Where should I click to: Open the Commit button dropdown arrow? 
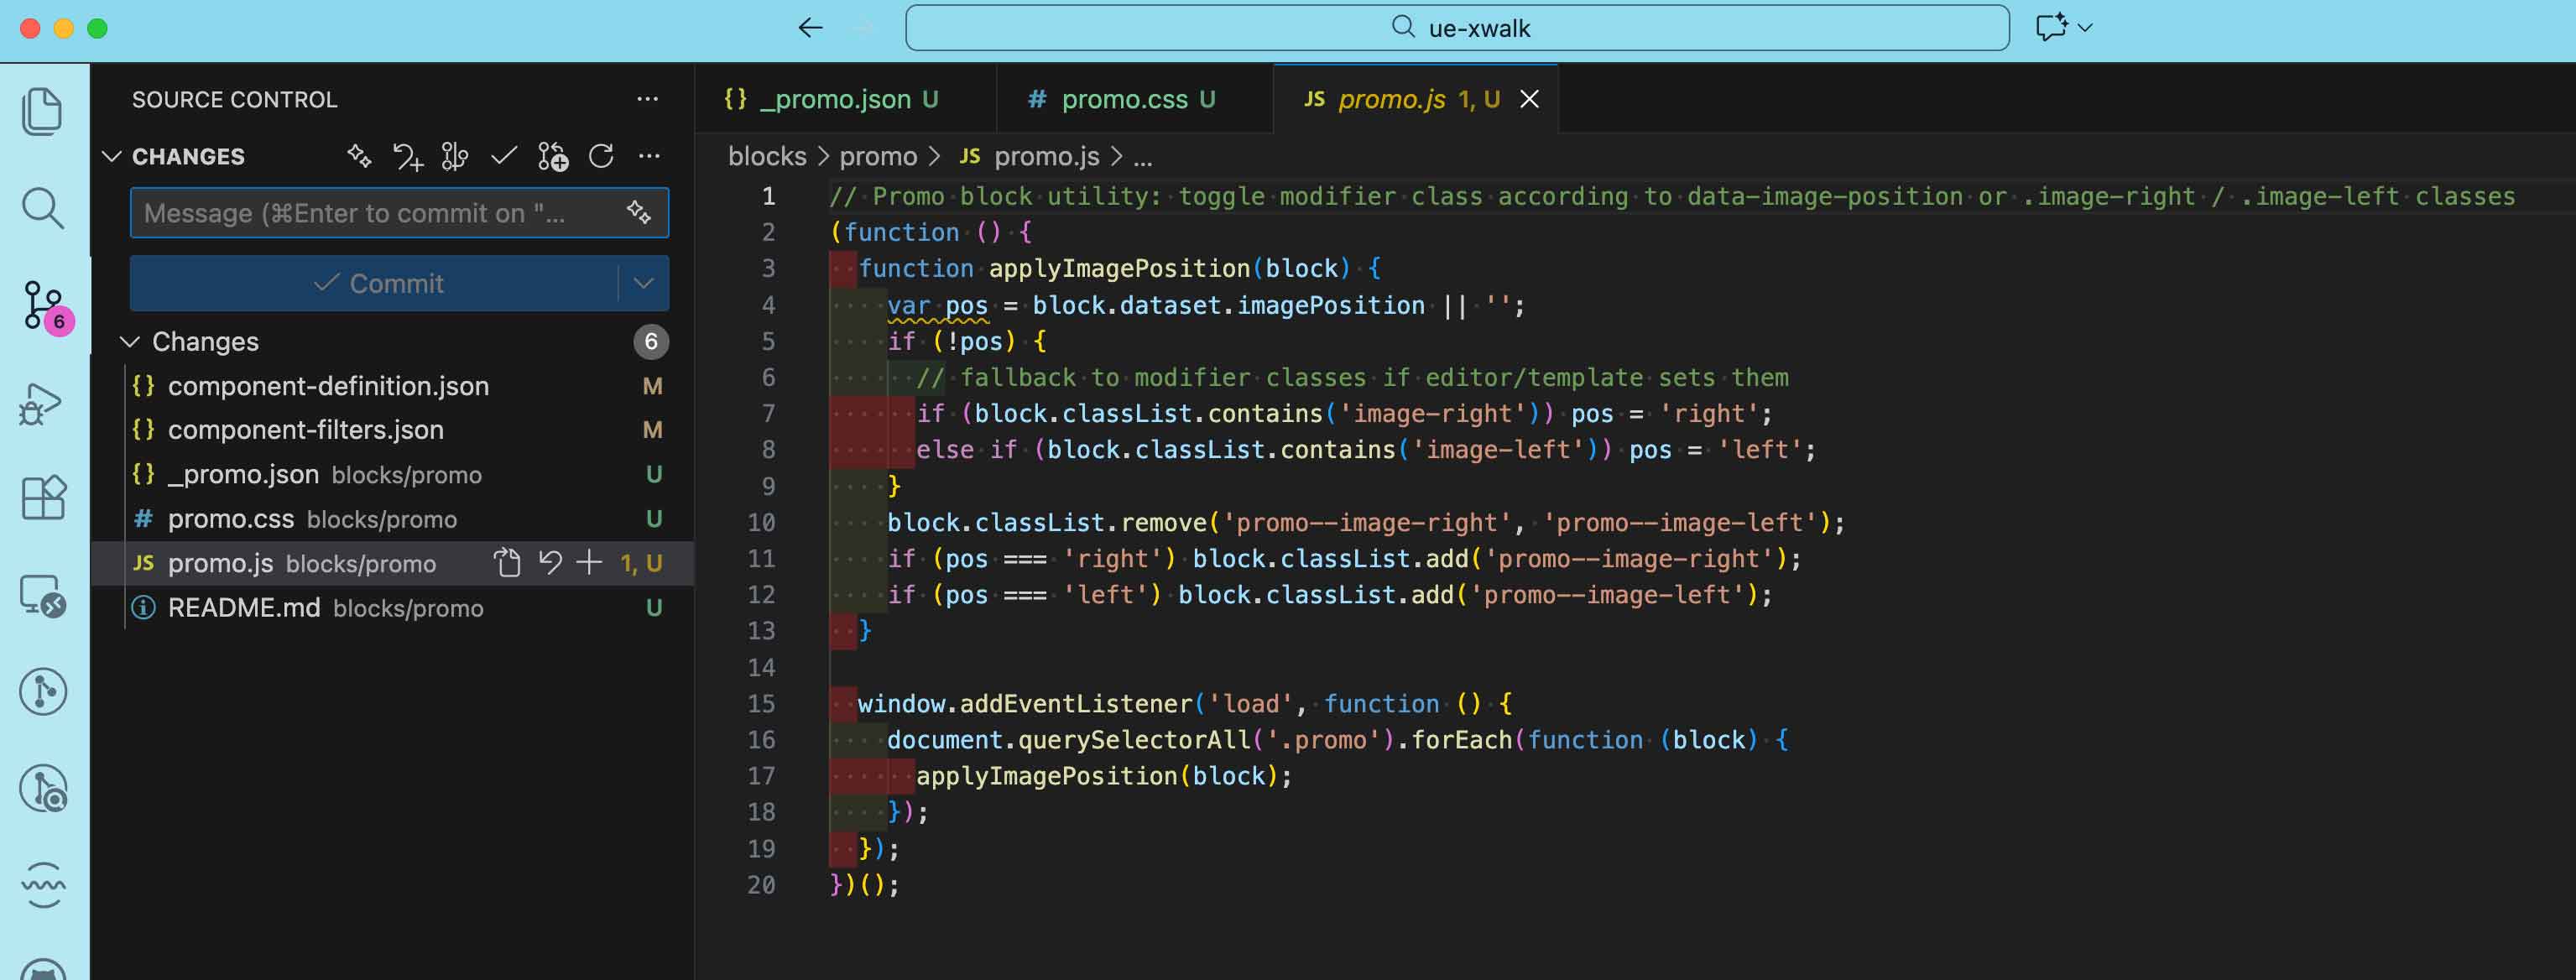[x=643, y=283]
